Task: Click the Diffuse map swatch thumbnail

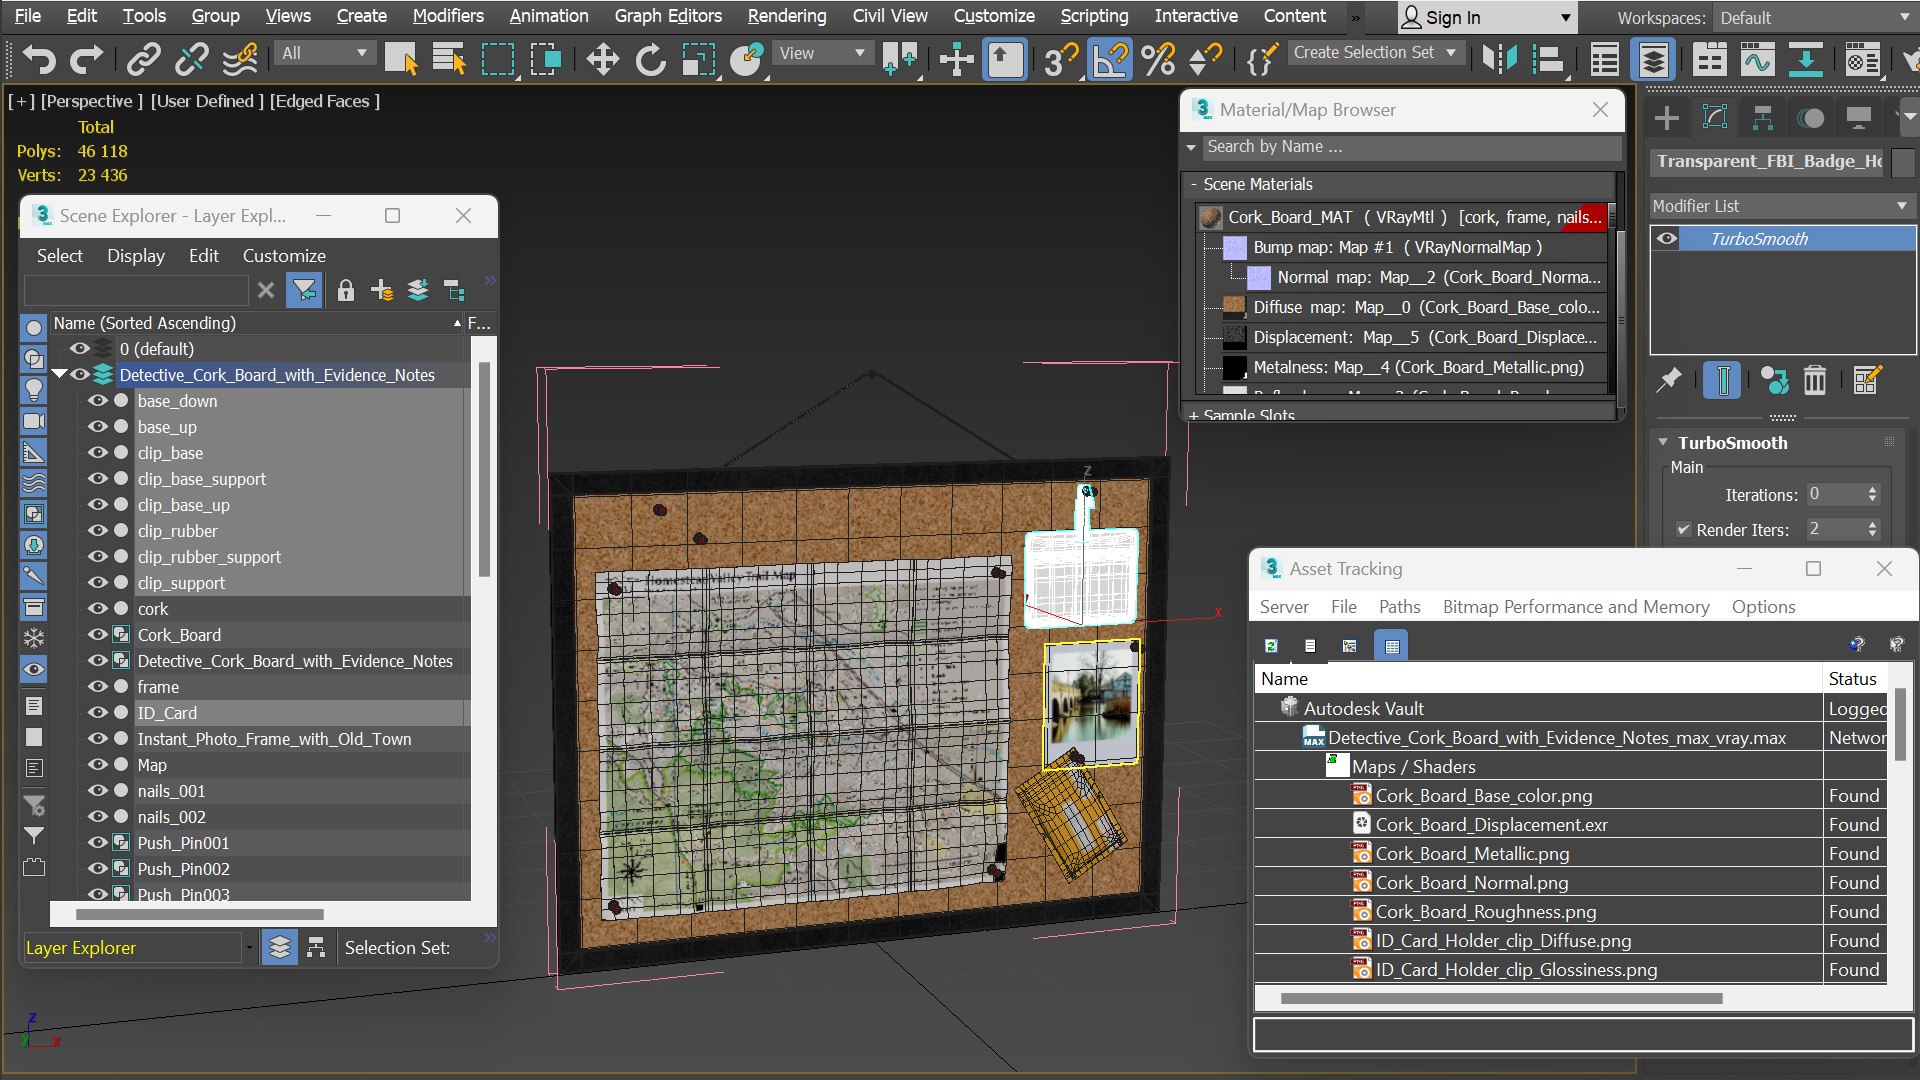Action: [1234, 306]
